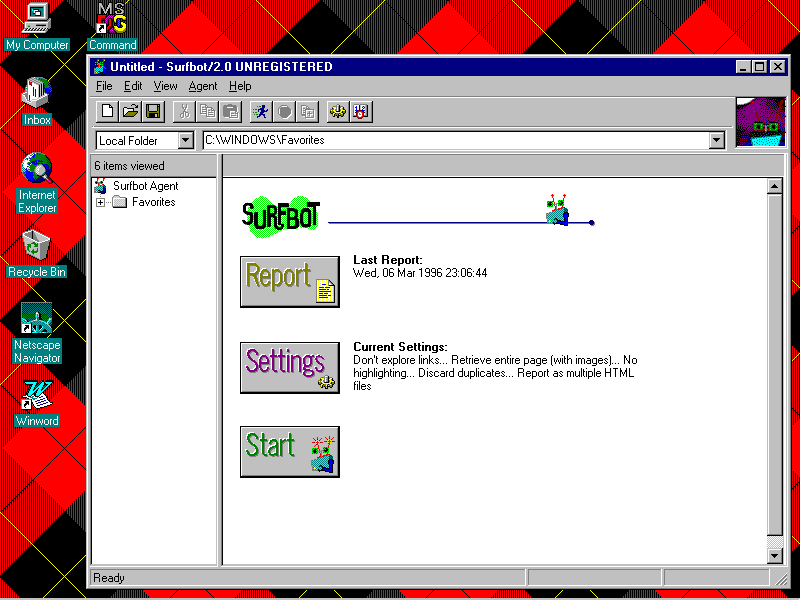Click the Save floppy disk icon
This screenshot has height=600, width=800.
pos(153,111)
